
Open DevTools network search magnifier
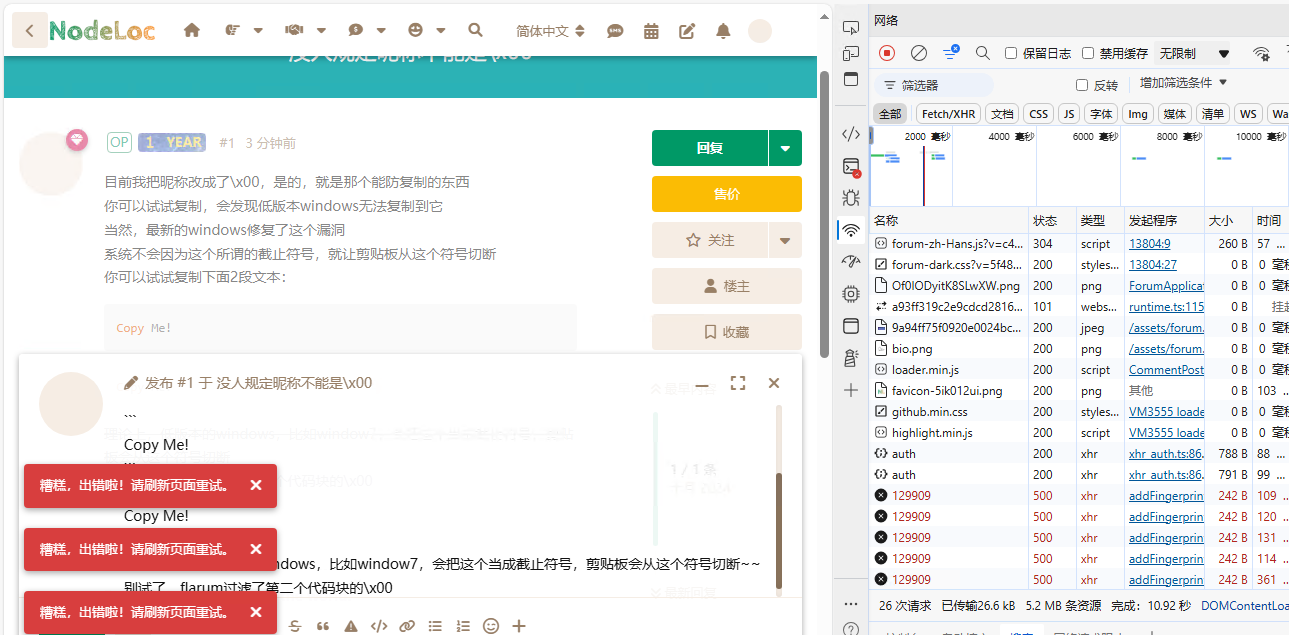(983, 53)
